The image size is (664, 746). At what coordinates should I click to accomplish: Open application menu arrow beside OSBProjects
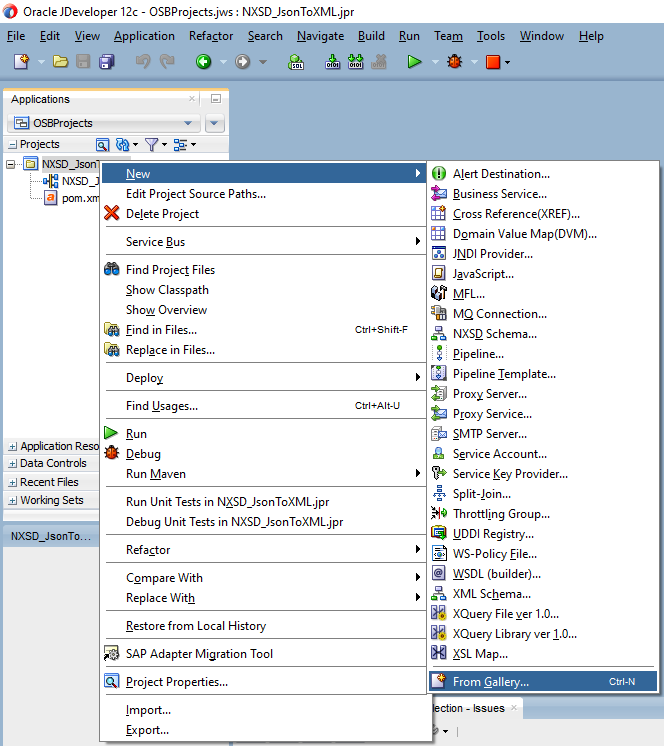click(x=214, y=123)
